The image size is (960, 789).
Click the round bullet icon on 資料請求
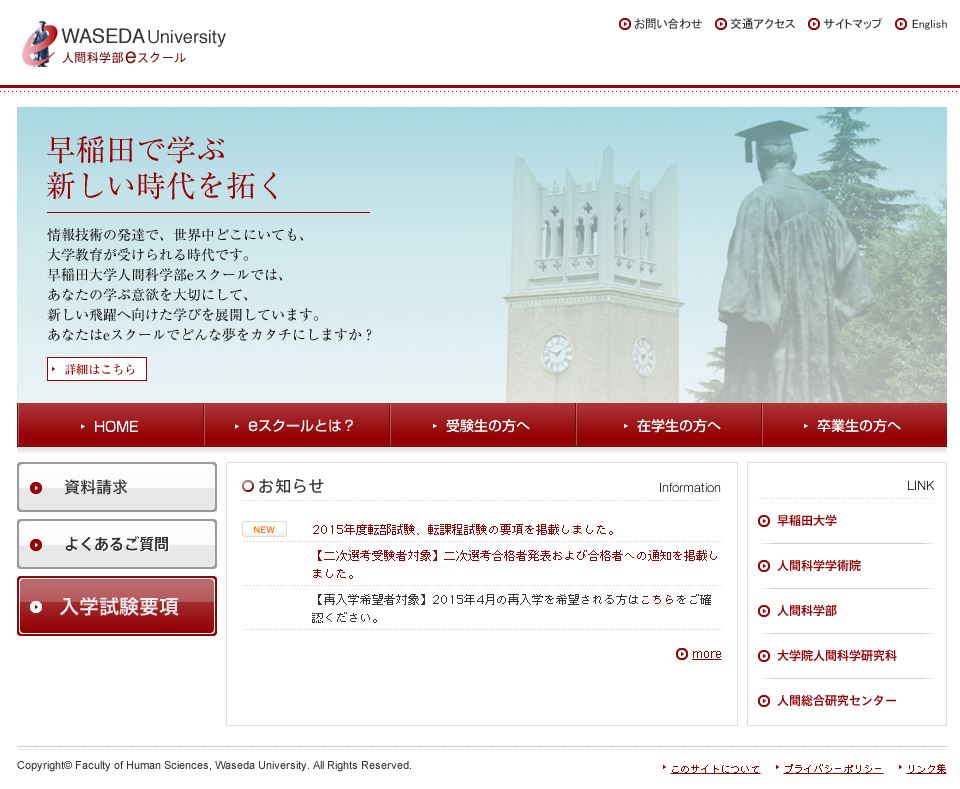point(36,488)
